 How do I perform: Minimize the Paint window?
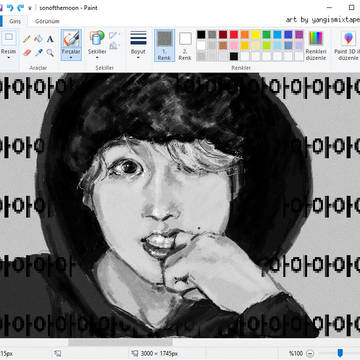coord(329,7)
